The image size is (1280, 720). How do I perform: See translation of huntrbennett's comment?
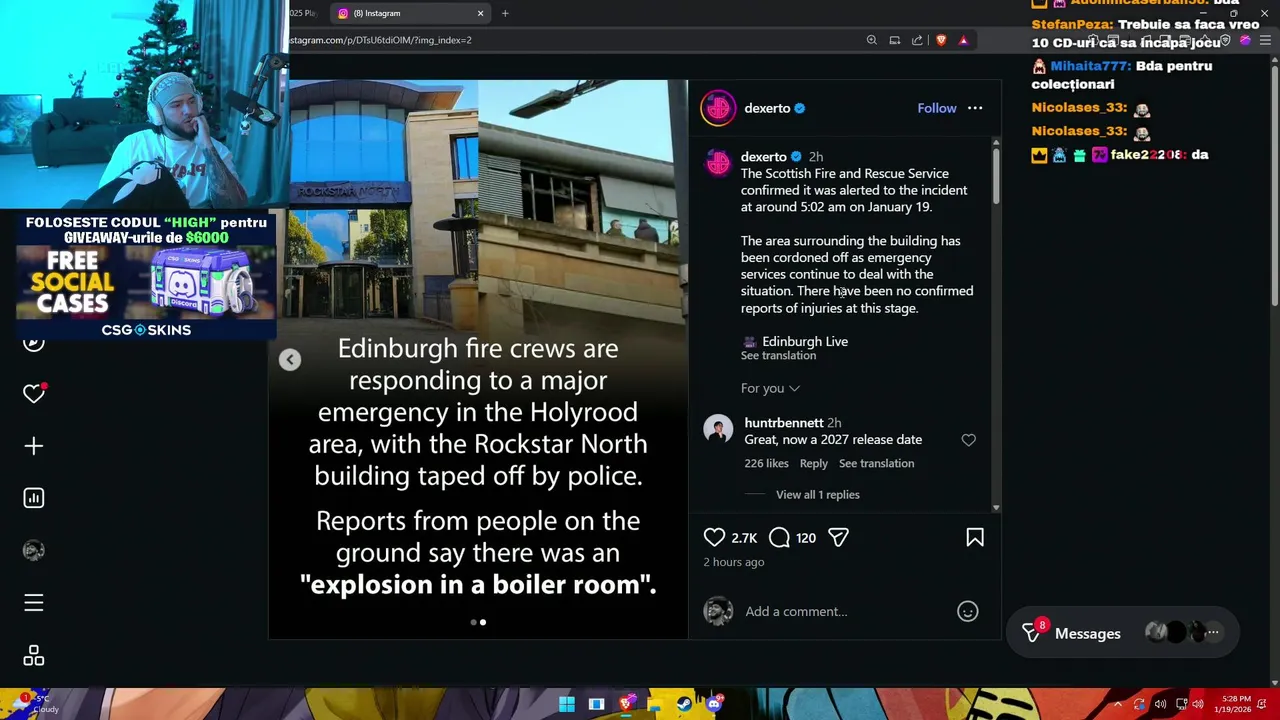tap(876, 463)
